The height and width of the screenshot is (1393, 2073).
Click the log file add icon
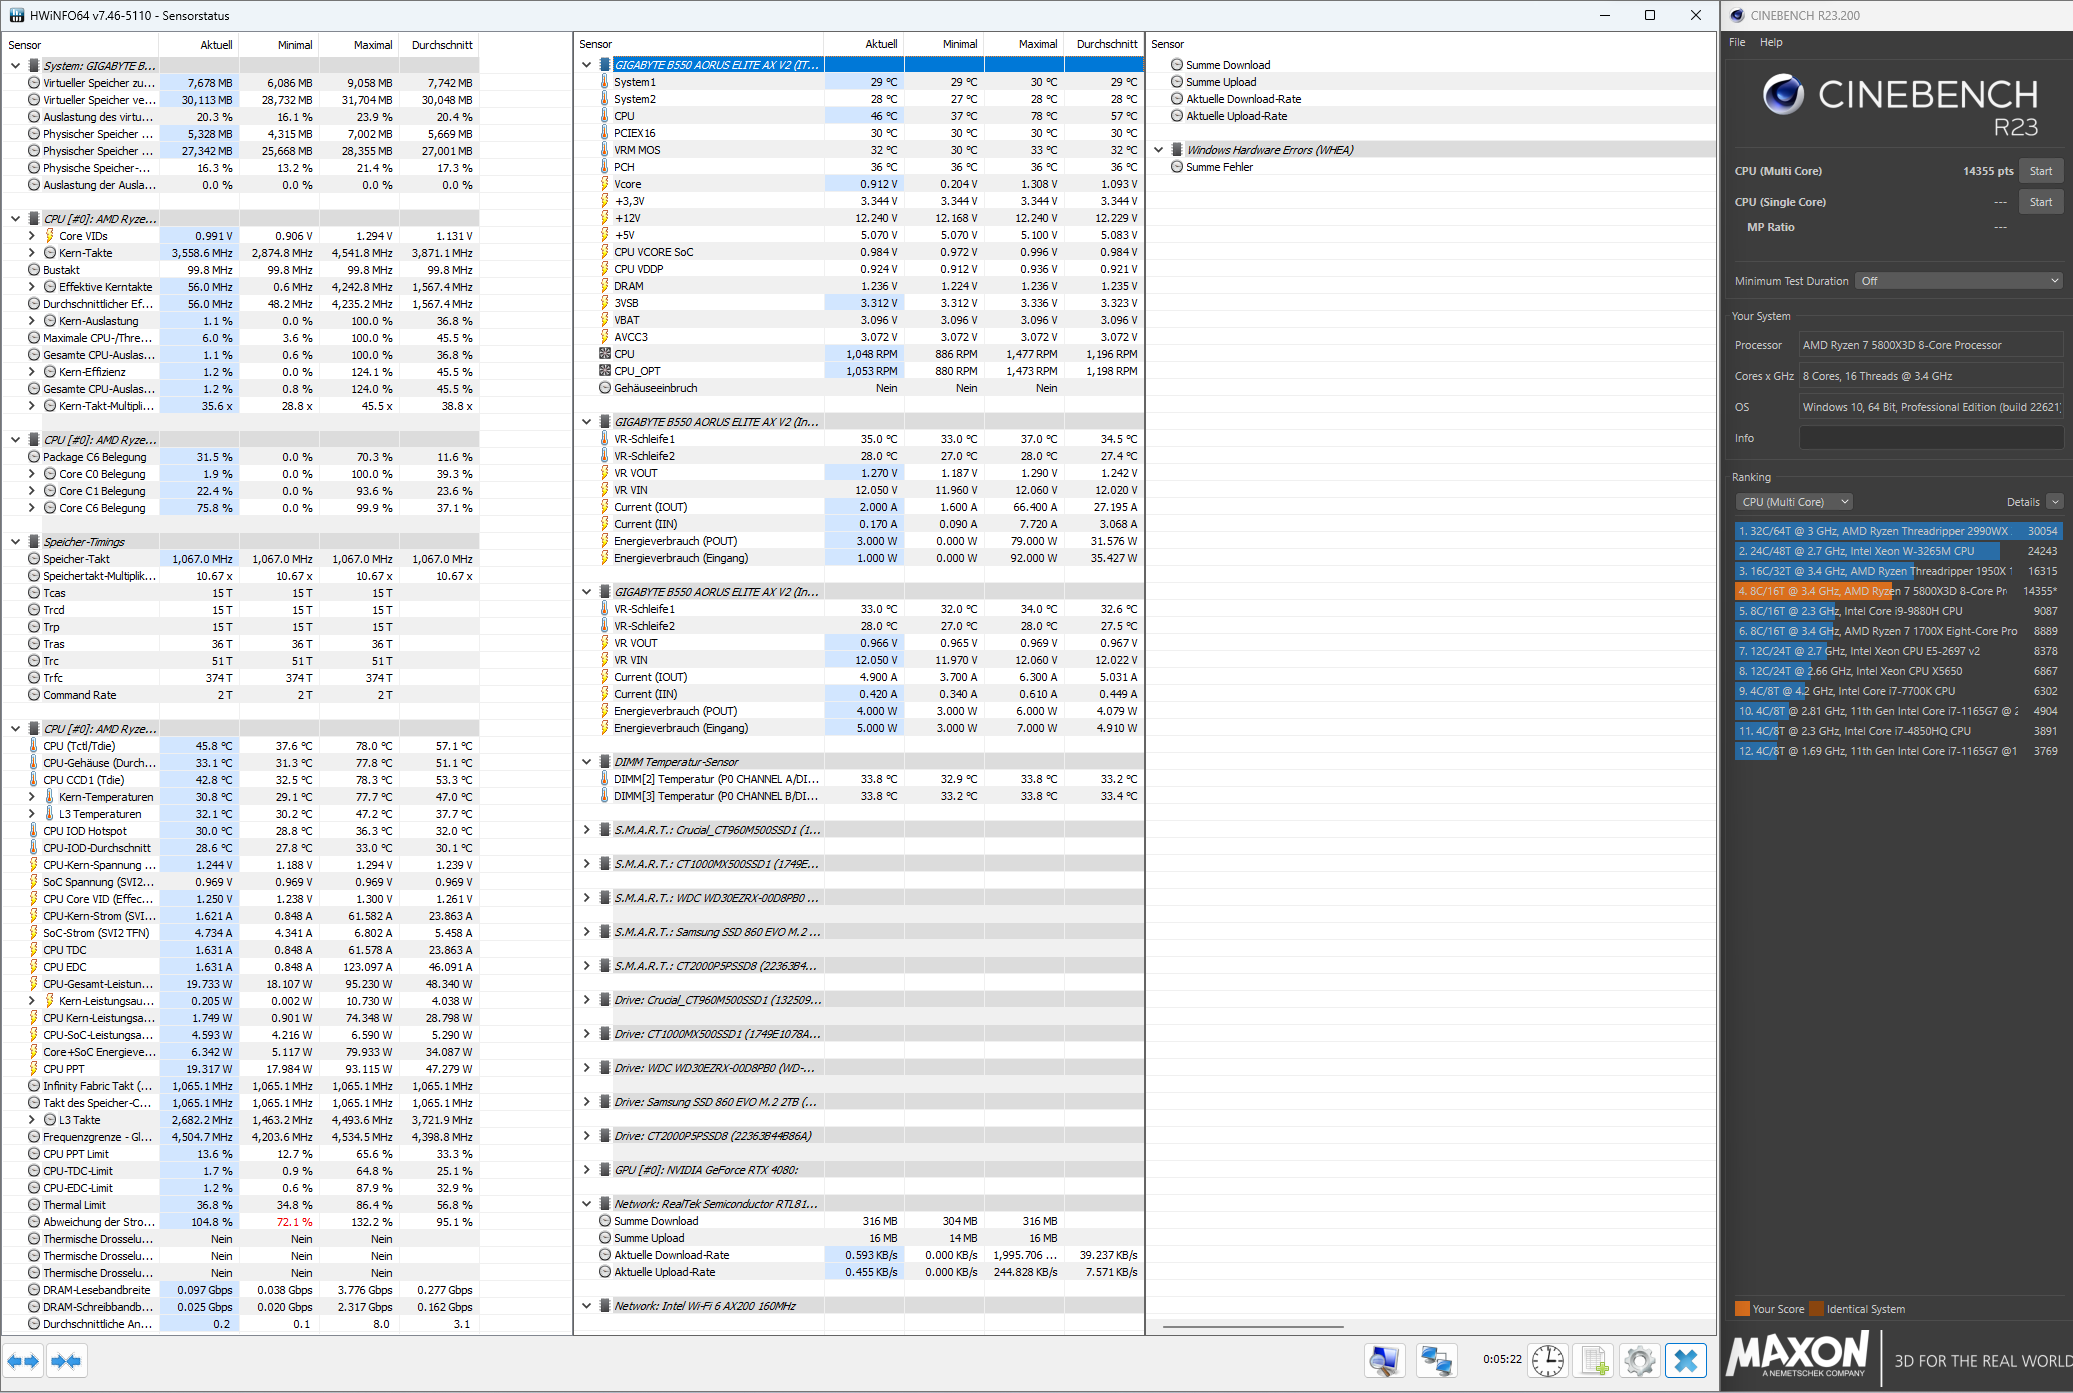click(x=1594, y=1361)
